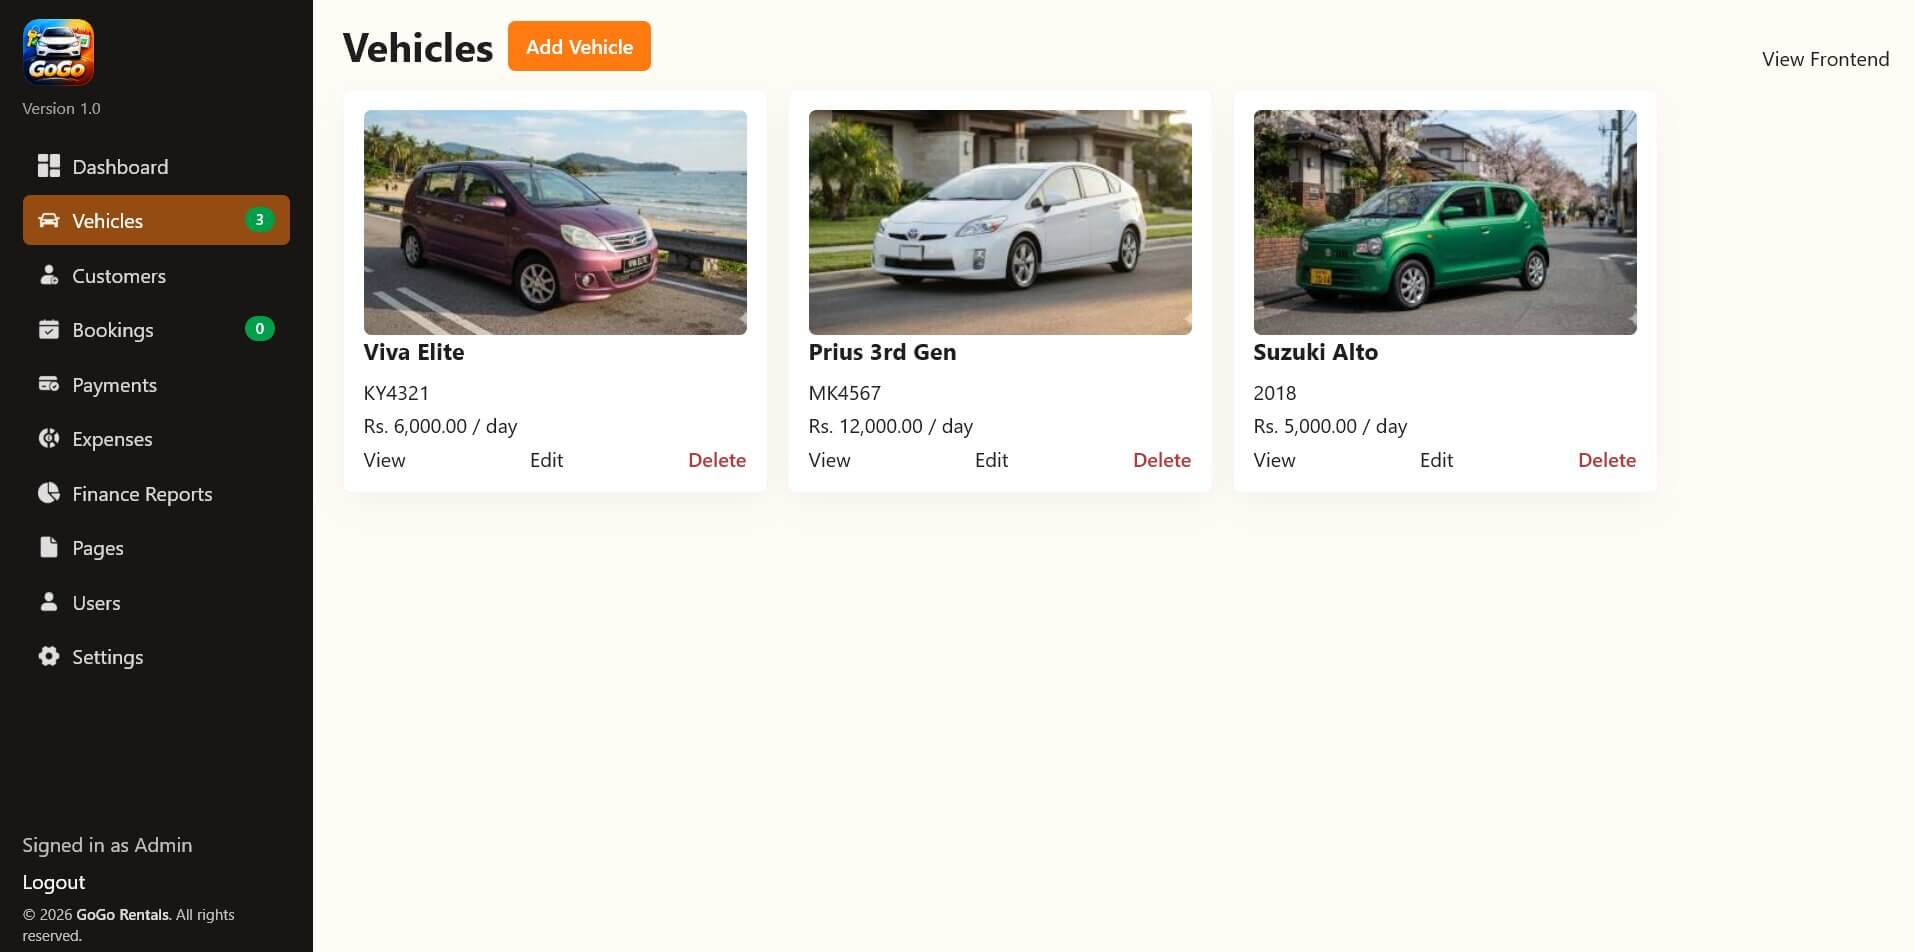Click the GoGo Rentals copyright text

coord(128,925)
